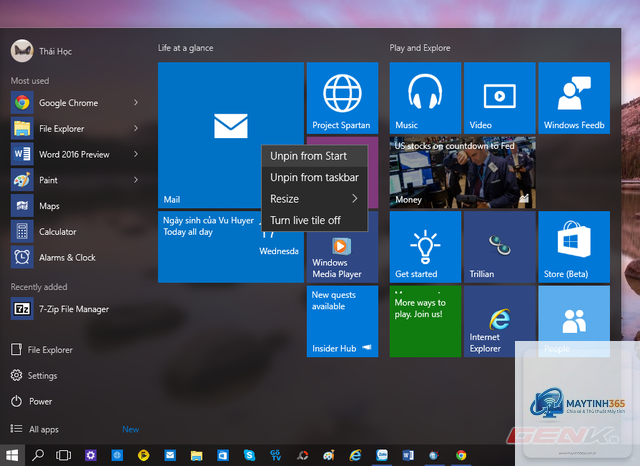Open the Project Spartan globe taskbar icon
Viewport: 640px width, 466px height.
coord(117,455)
